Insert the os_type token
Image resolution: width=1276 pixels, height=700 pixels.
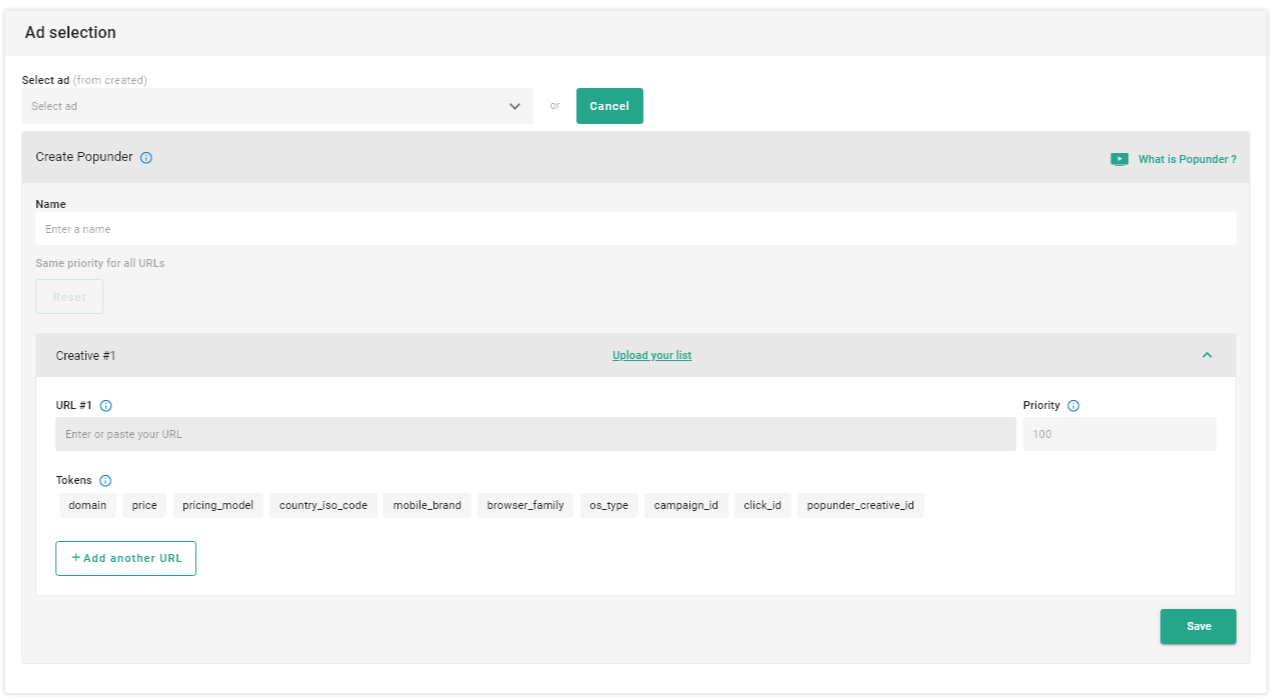[609, 505]
